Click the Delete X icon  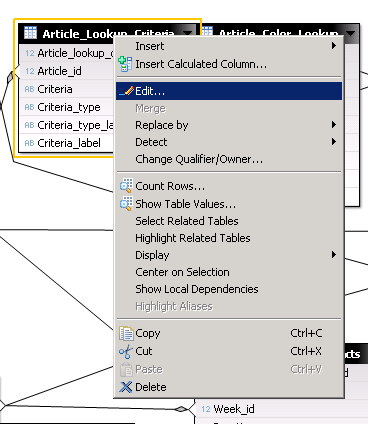pos(126,387)
